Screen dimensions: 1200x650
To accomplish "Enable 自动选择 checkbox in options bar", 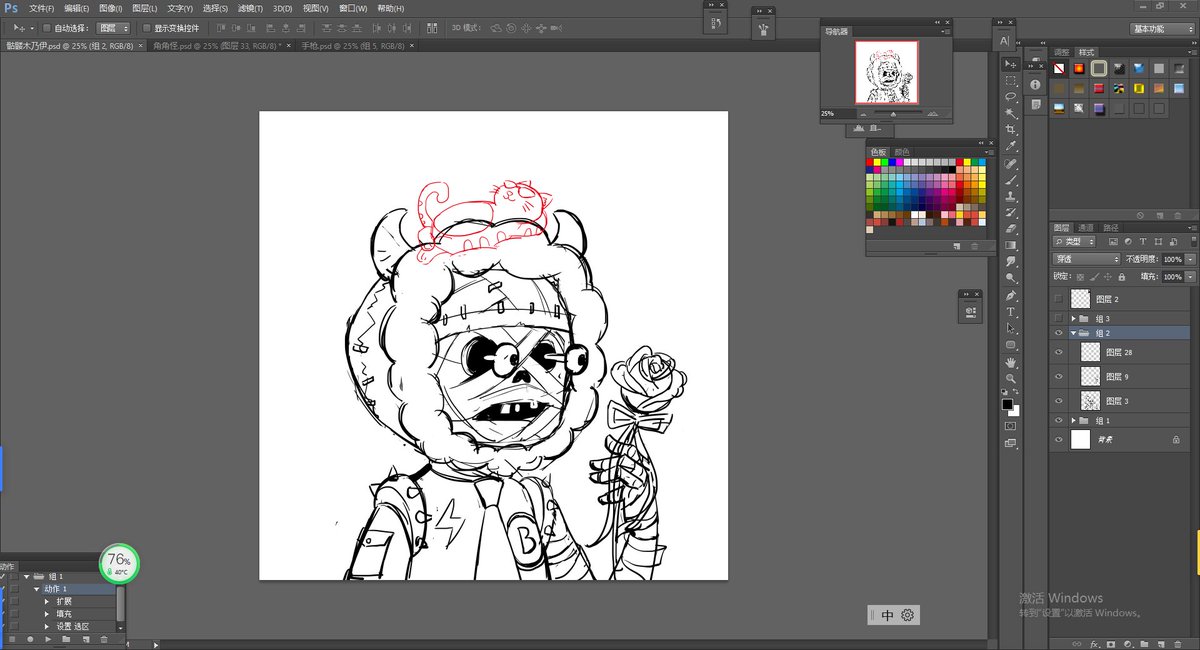I will click(47, 28).
